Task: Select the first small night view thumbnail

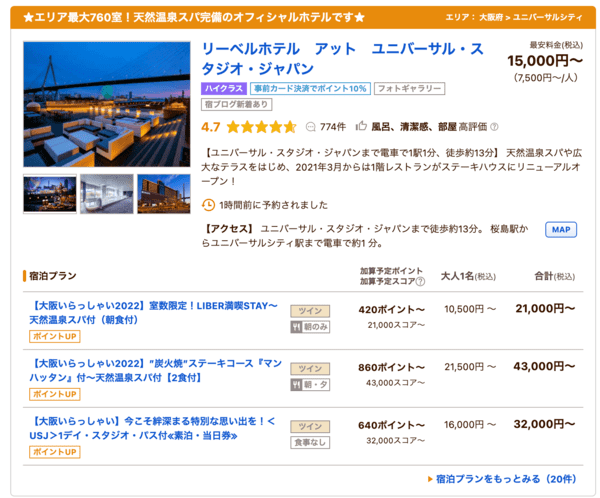Action: pyautogui.click(x=50, y=194)
